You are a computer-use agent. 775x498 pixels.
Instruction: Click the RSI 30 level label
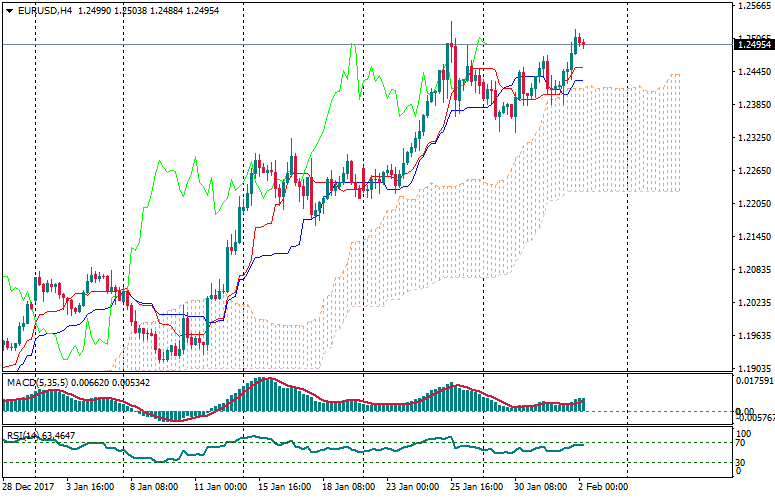tap(742, 462)
